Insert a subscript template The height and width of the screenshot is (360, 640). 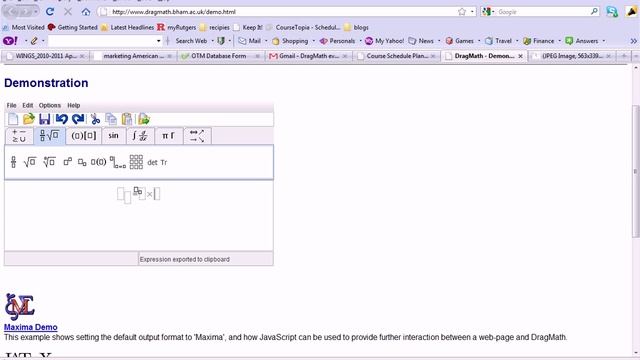(x=82, y=162)
